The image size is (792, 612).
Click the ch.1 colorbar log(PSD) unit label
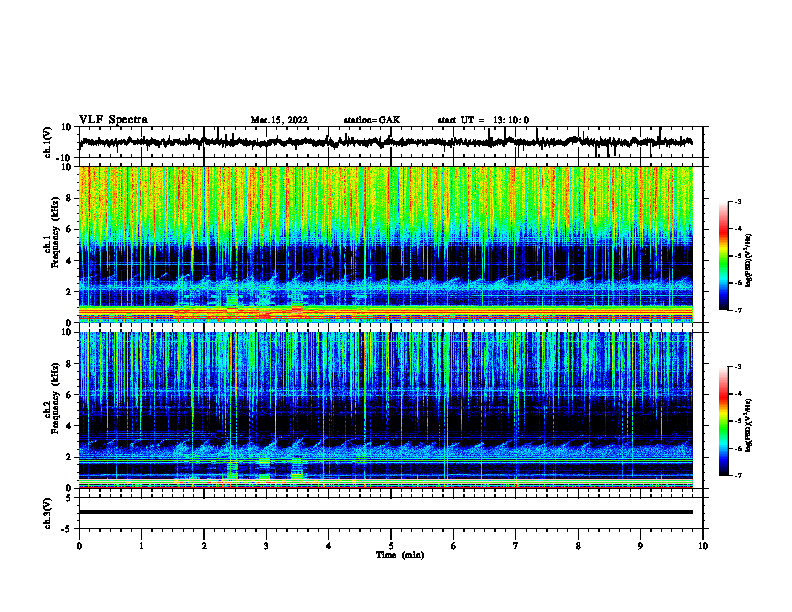(749, 260)
